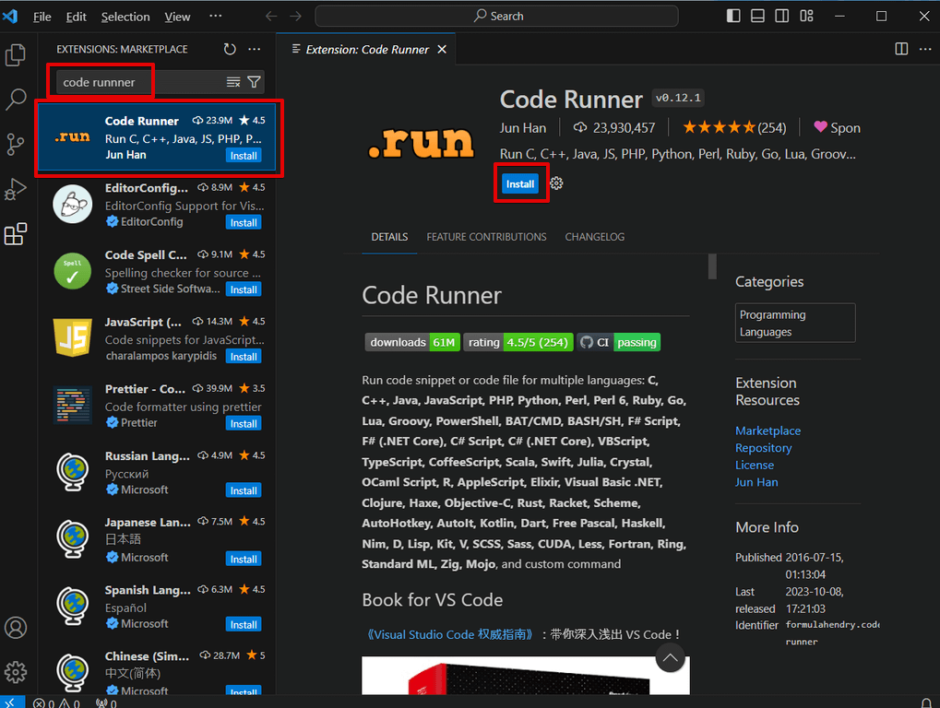Image resolution: width=940 pixels, height=708 pixels.
Task: Switch to the Changelog tab
Action: click(594, 237)
